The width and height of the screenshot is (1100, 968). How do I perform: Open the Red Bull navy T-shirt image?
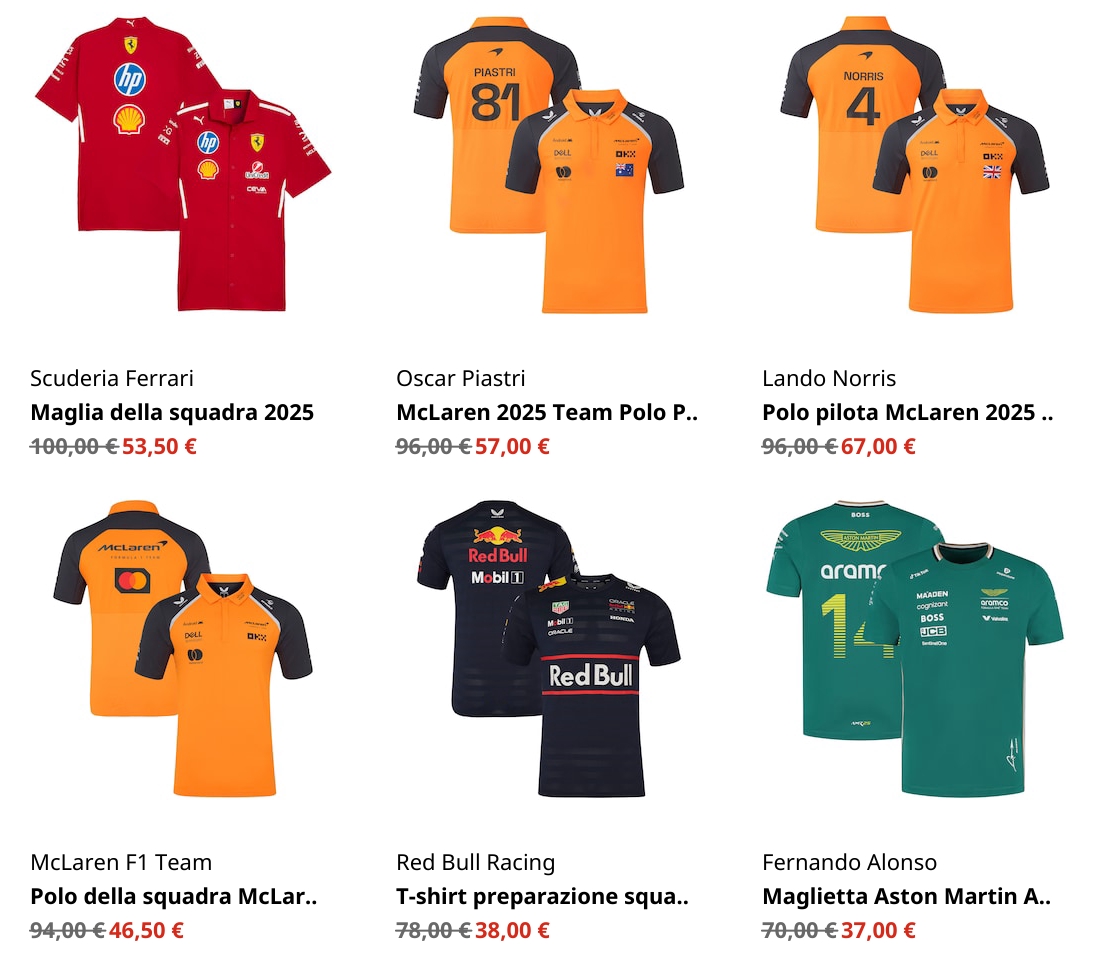click(x=549, y=648)
